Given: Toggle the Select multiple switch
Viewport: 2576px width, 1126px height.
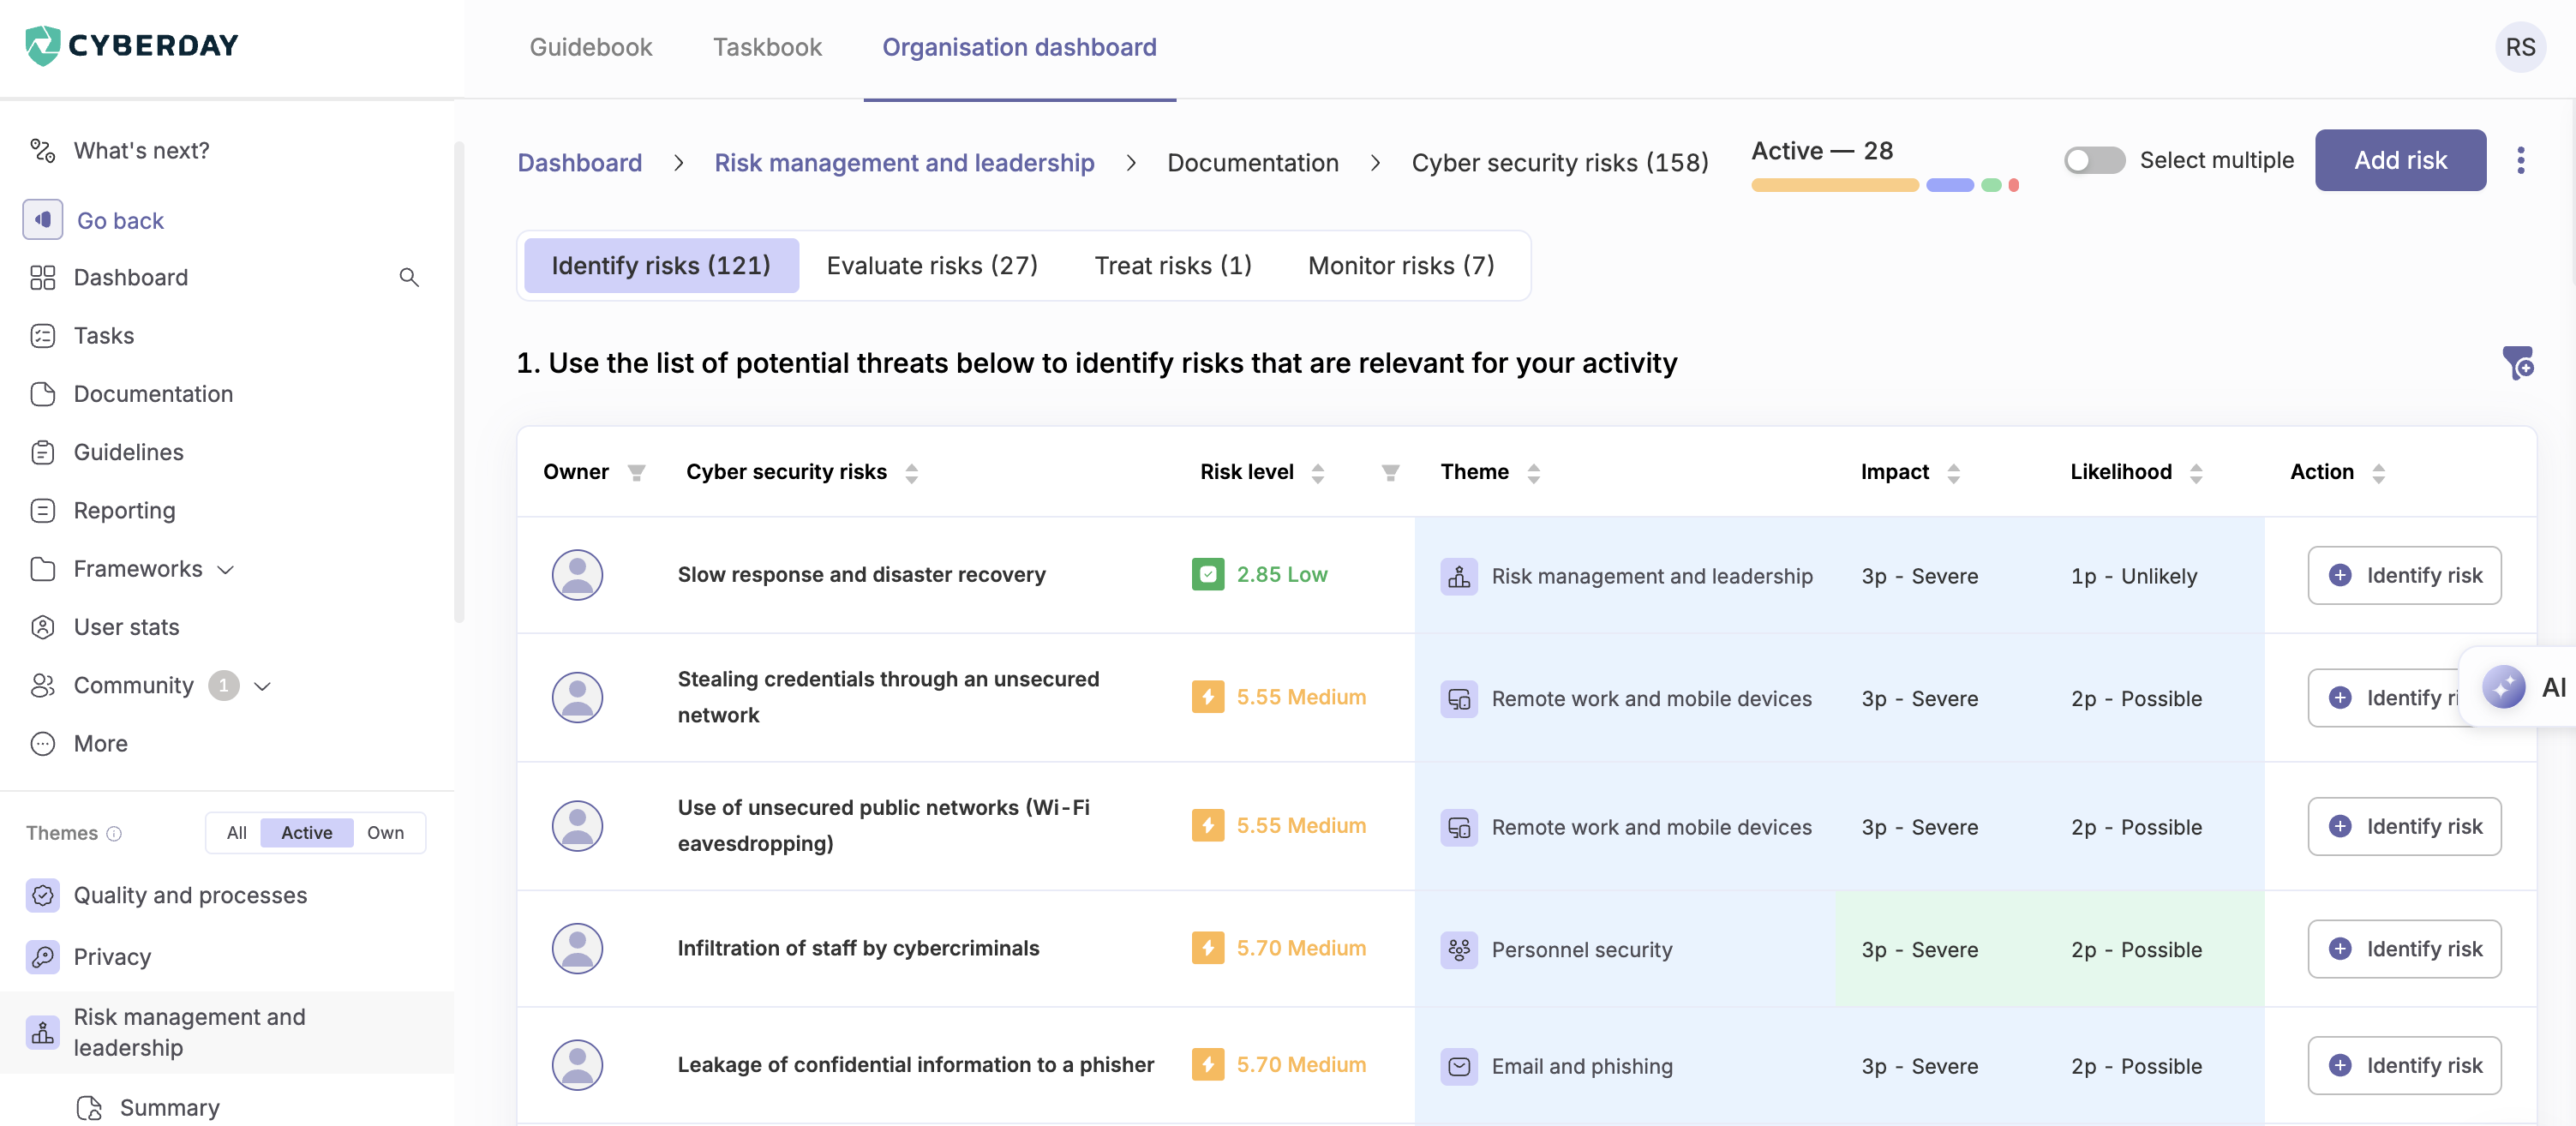Looking at the screenshot, I should pyautogui.click(x=2094, y=160).
